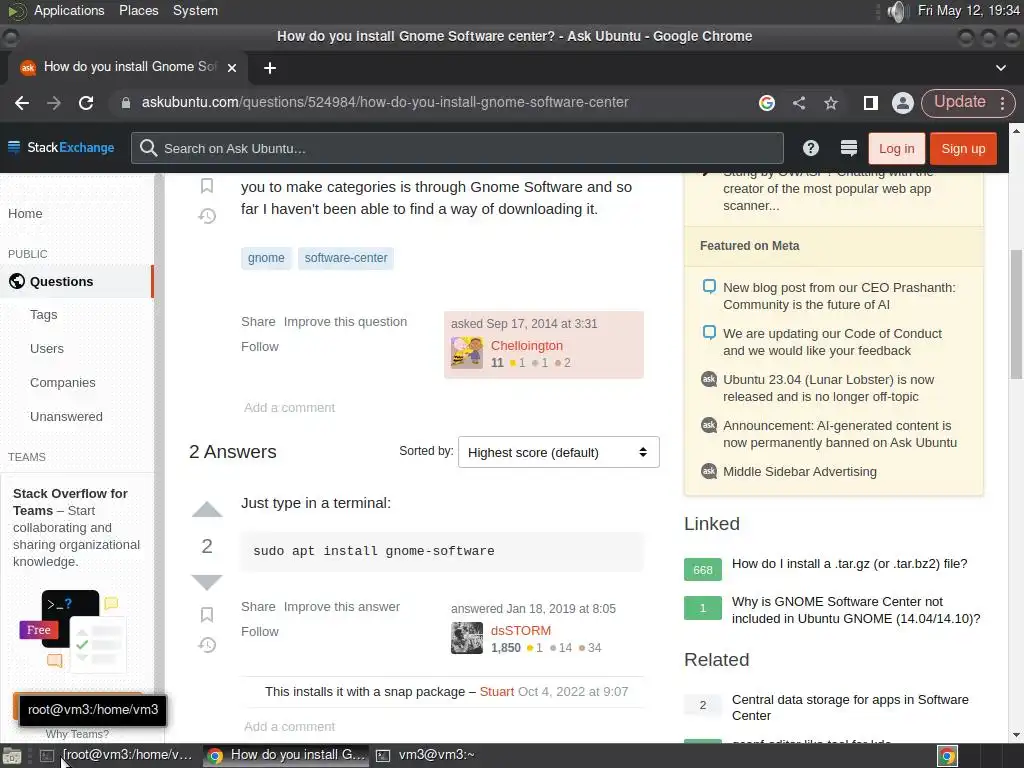This screenshot has width=1024, height=768.
Task: Focus the Search on Ask Ubuntu field
Action: point(457,148)
